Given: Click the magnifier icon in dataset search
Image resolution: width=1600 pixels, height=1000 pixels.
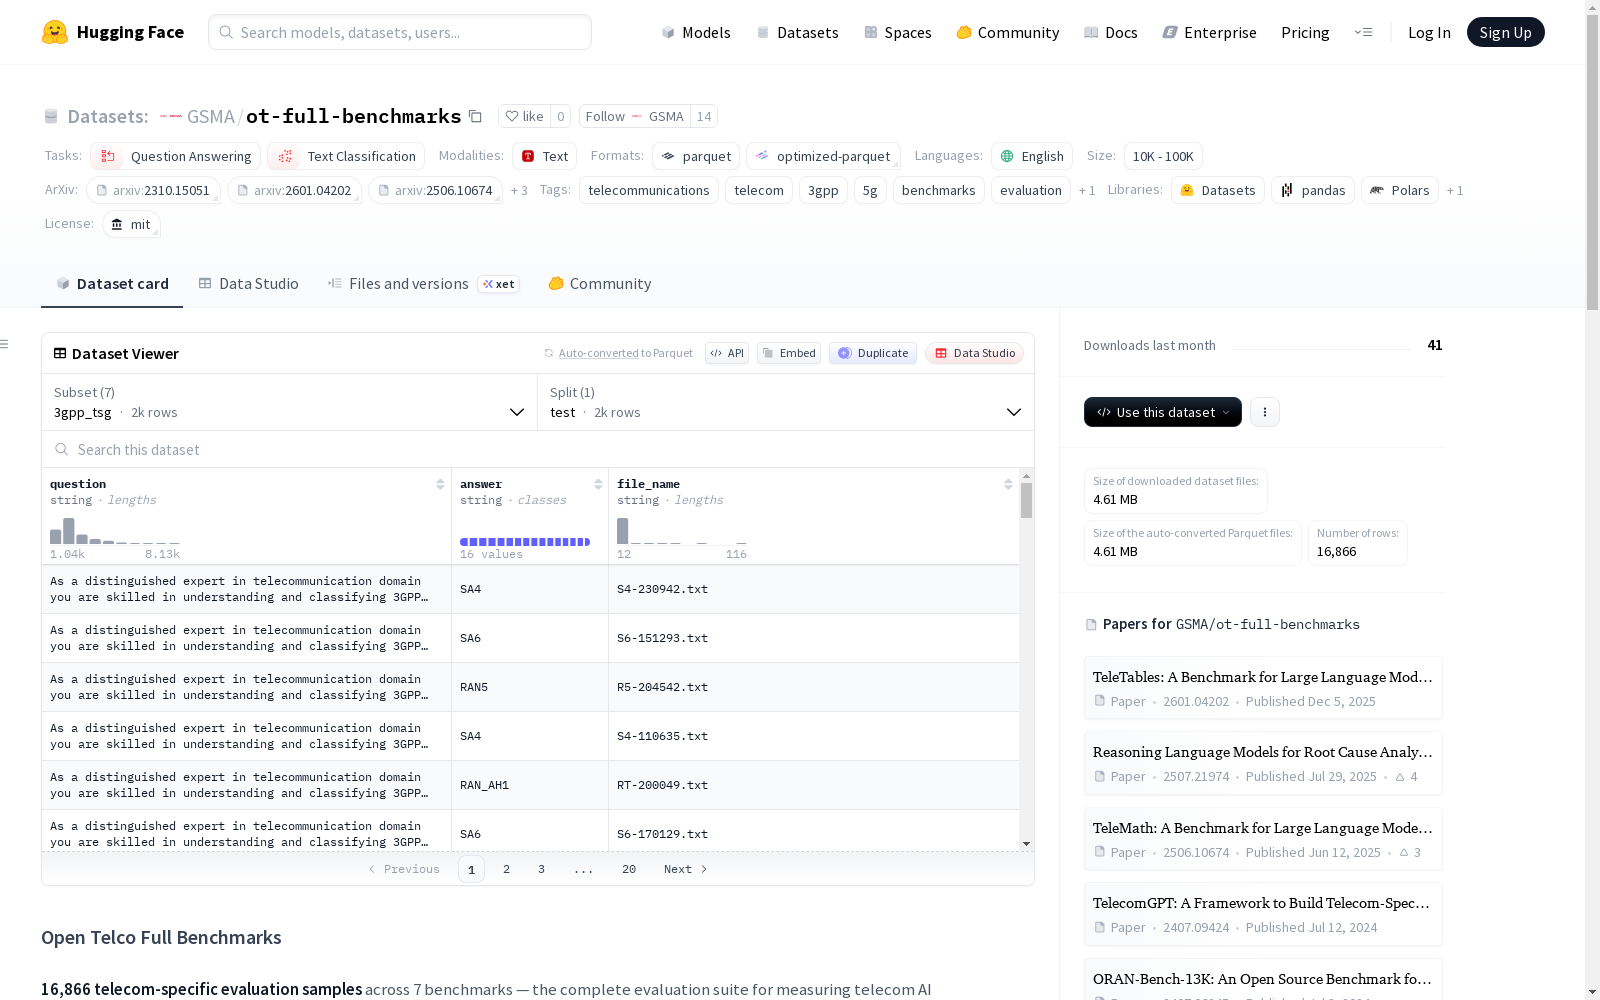Looking at the screenshot, I should pos(62,450).
